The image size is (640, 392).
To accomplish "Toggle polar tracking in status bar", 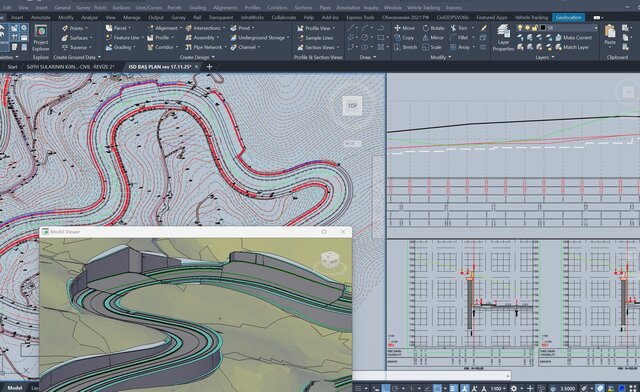I will click(395, 388).
